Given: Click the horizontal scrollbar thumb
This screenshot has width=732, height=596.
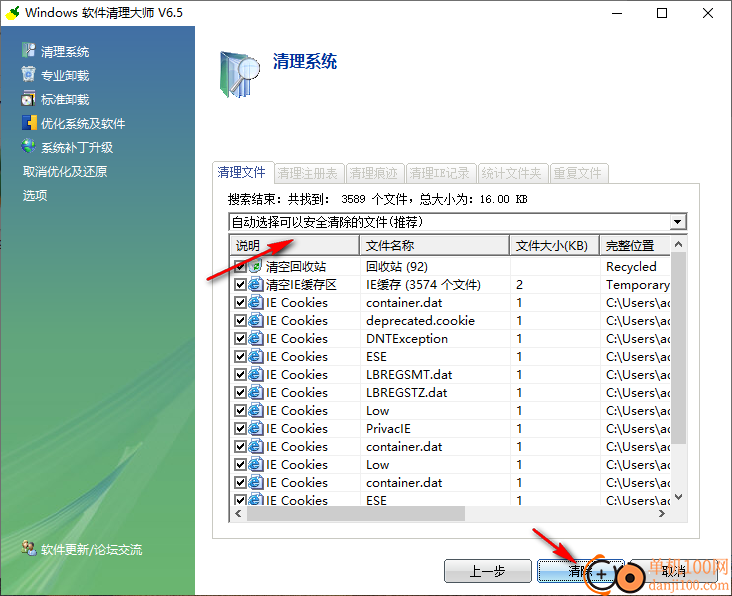Looking at the screenshot, I should (x=356, y=513).
